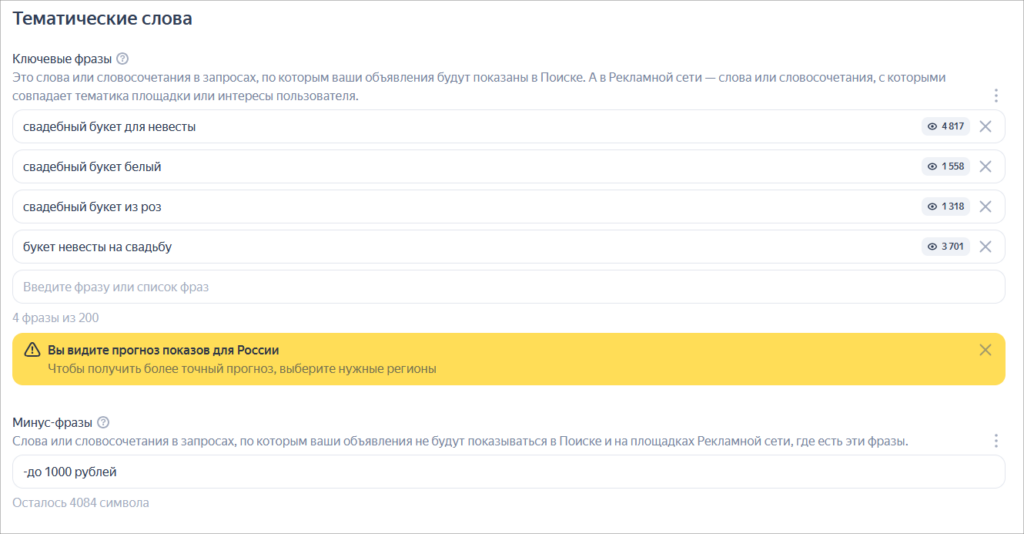Screen dimensions: 1024x534
Task: Click help icon next to Ключевые фразы
Action: click(x=123, y=59)
